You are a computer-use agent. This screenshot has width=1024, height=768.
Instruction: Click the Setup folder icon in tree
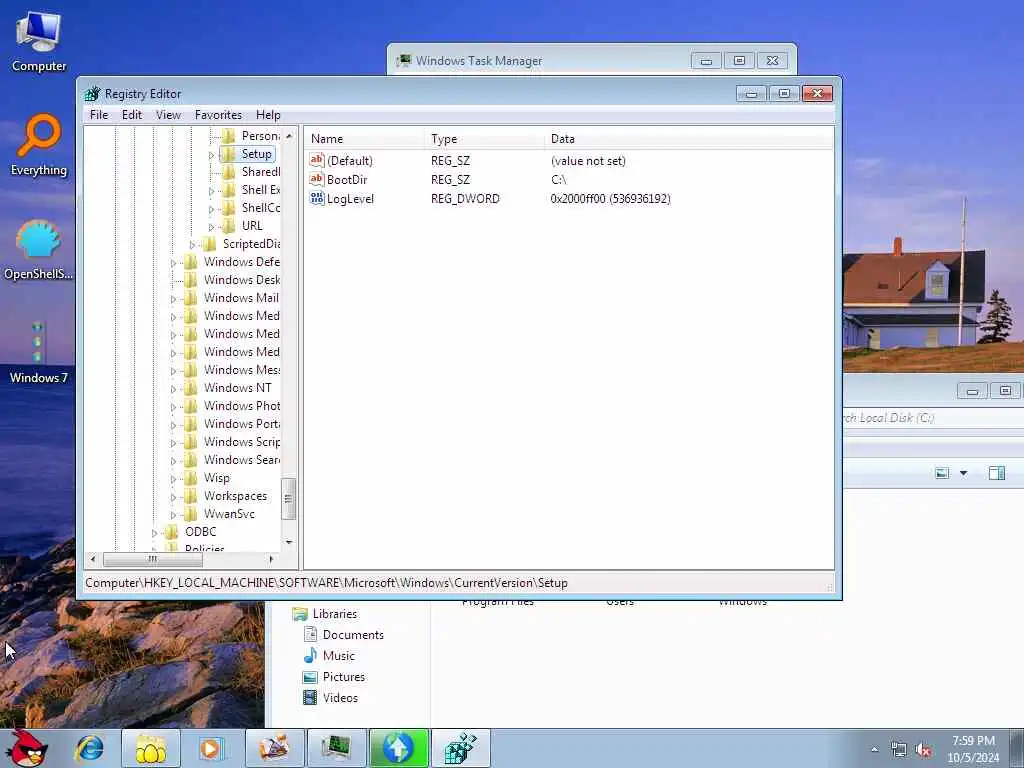[x=228, y=154]
